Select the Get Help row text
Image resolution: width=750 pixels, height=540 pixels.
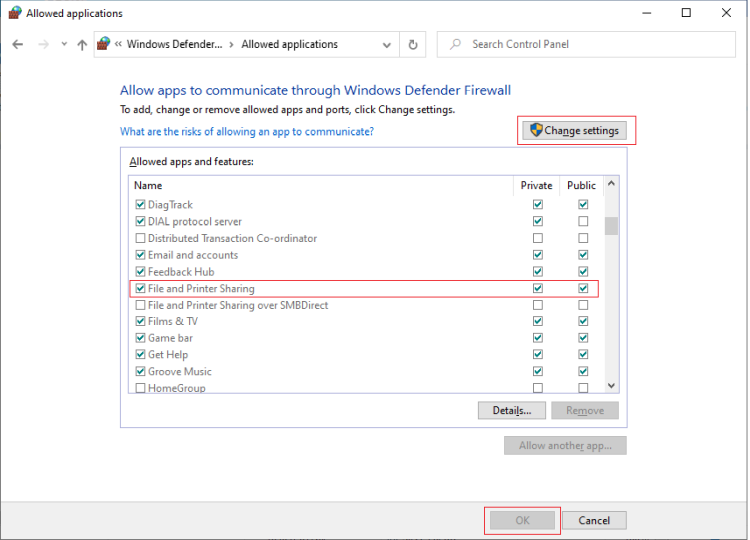tap(168, 355)
